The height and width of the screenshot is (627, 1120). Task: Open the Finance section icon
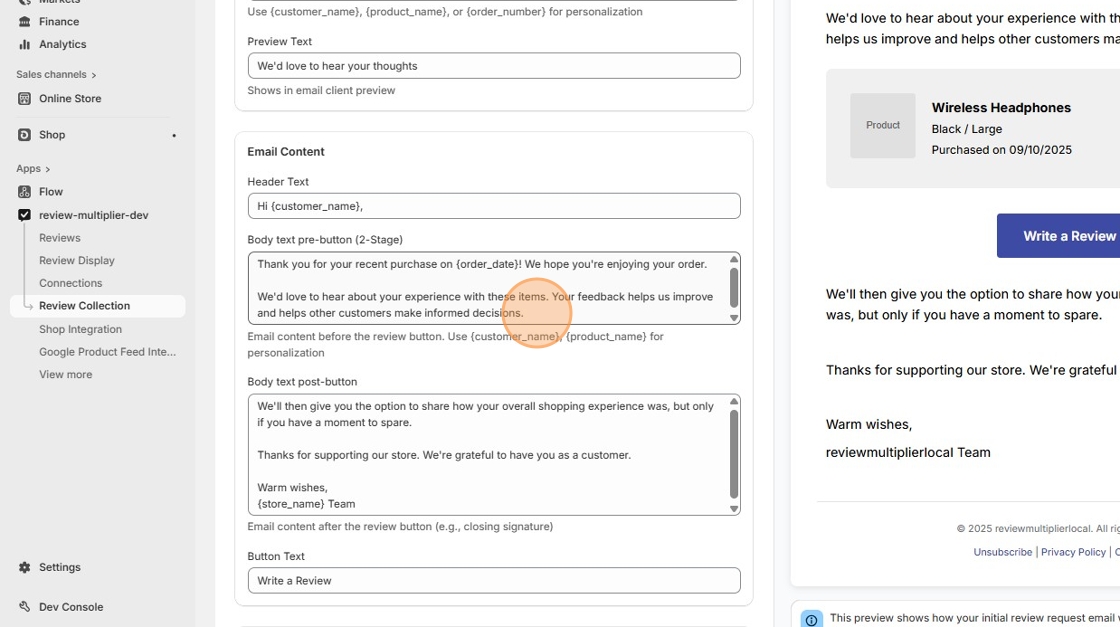[24, 21]
